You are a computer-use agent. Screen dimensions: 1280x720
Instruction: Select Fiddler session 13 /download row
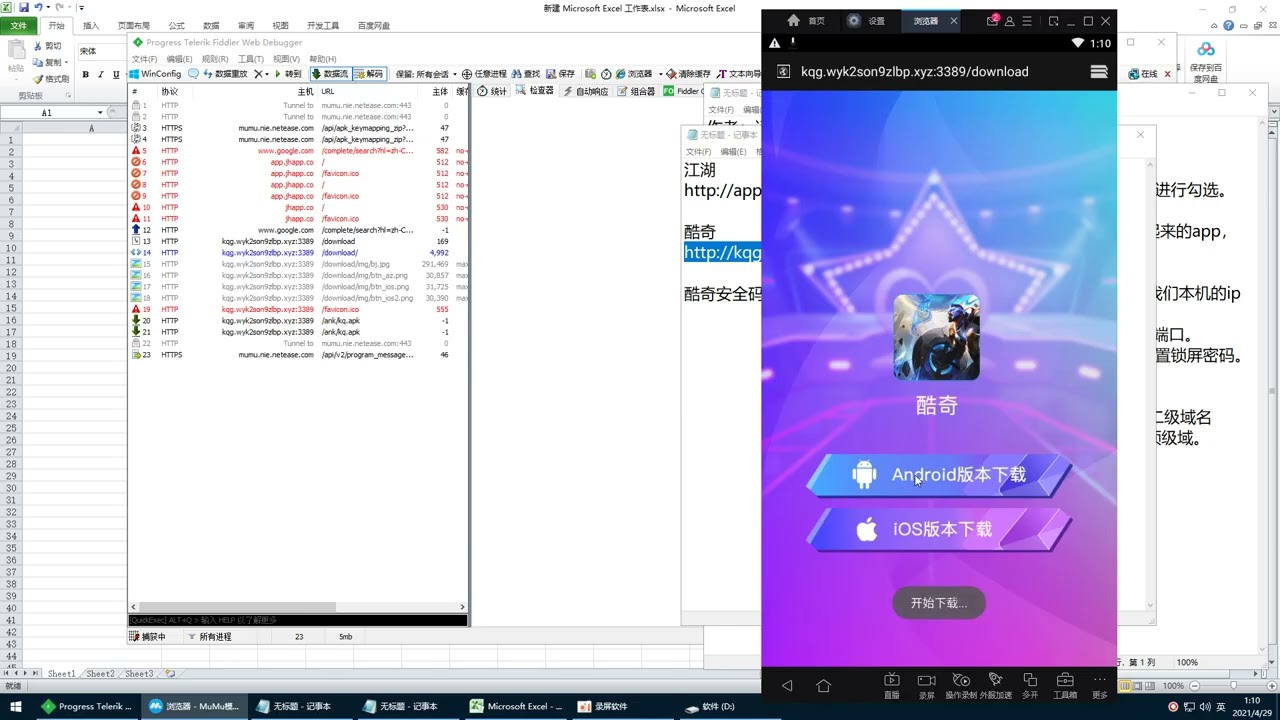tap(298, 241)
